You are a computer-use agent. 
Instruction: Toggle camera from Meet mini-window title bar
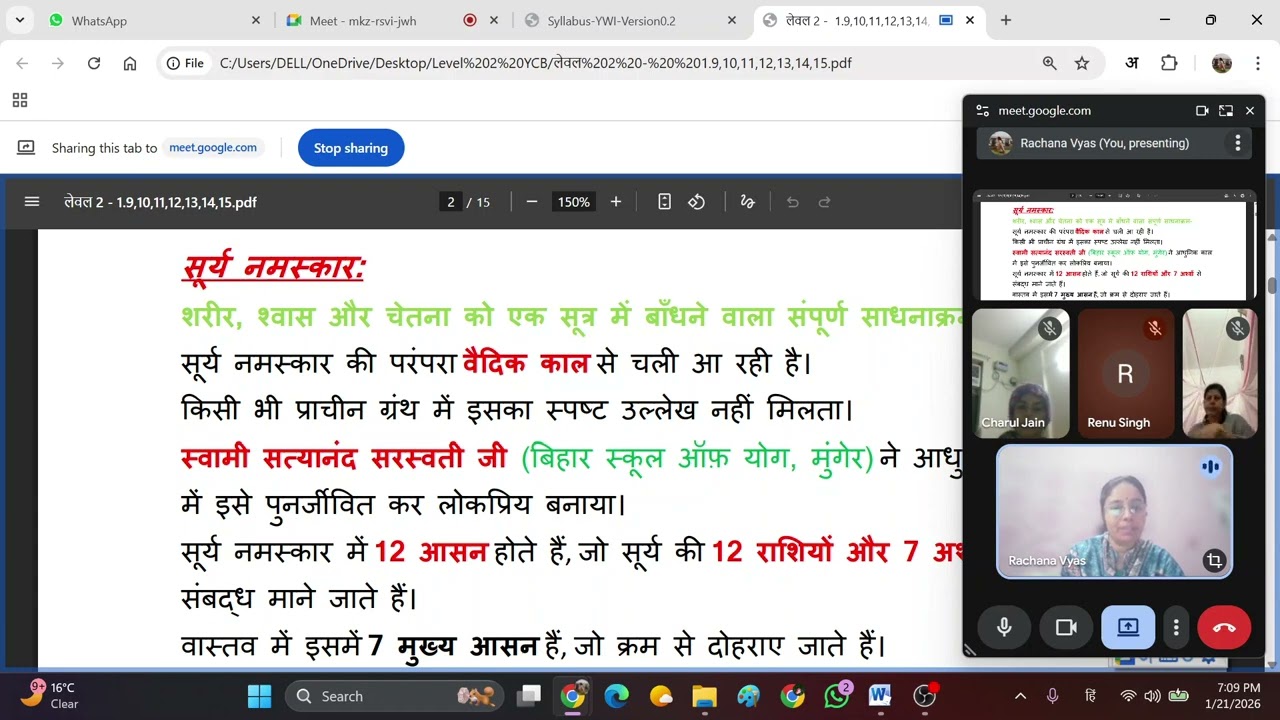[1202, 111]
